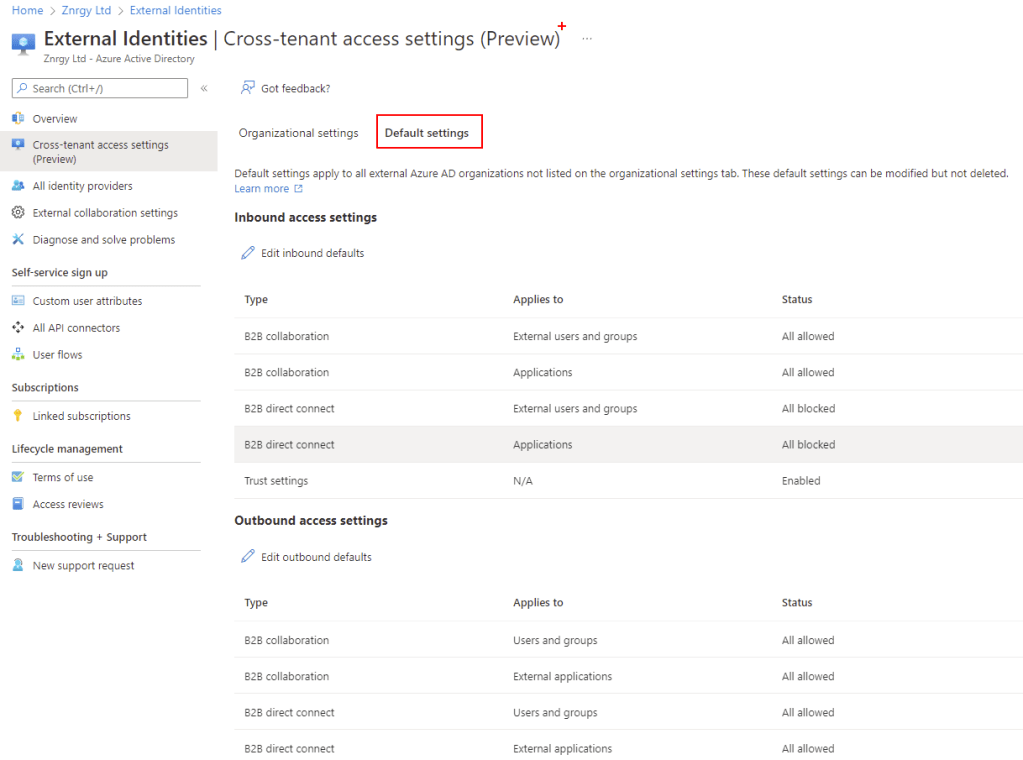Switch to the Organizational settings tab
This screenshot has height=760, width=1023.
tap(298, 133)
